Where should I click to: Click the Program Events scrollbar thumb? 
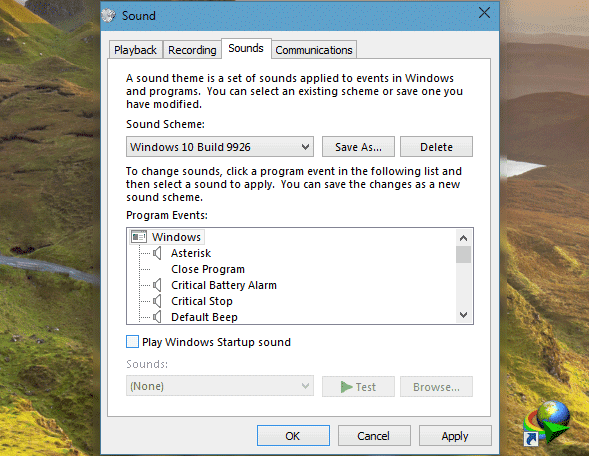[x=463, y=255]
